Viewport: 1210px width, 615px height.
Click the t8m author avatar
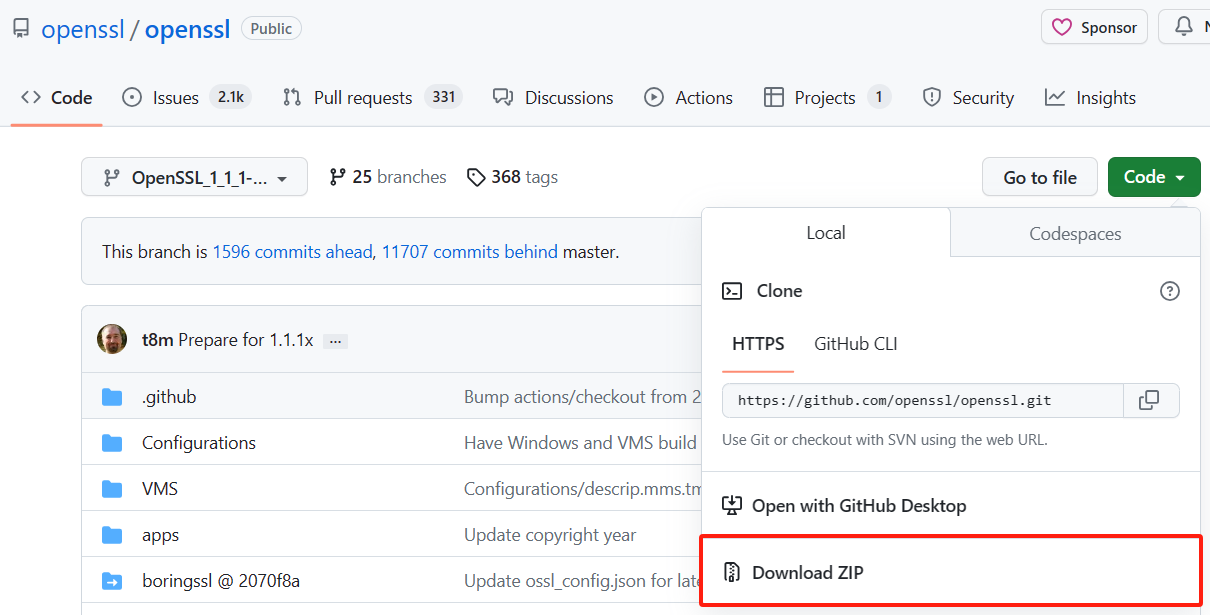click(112, 339)
